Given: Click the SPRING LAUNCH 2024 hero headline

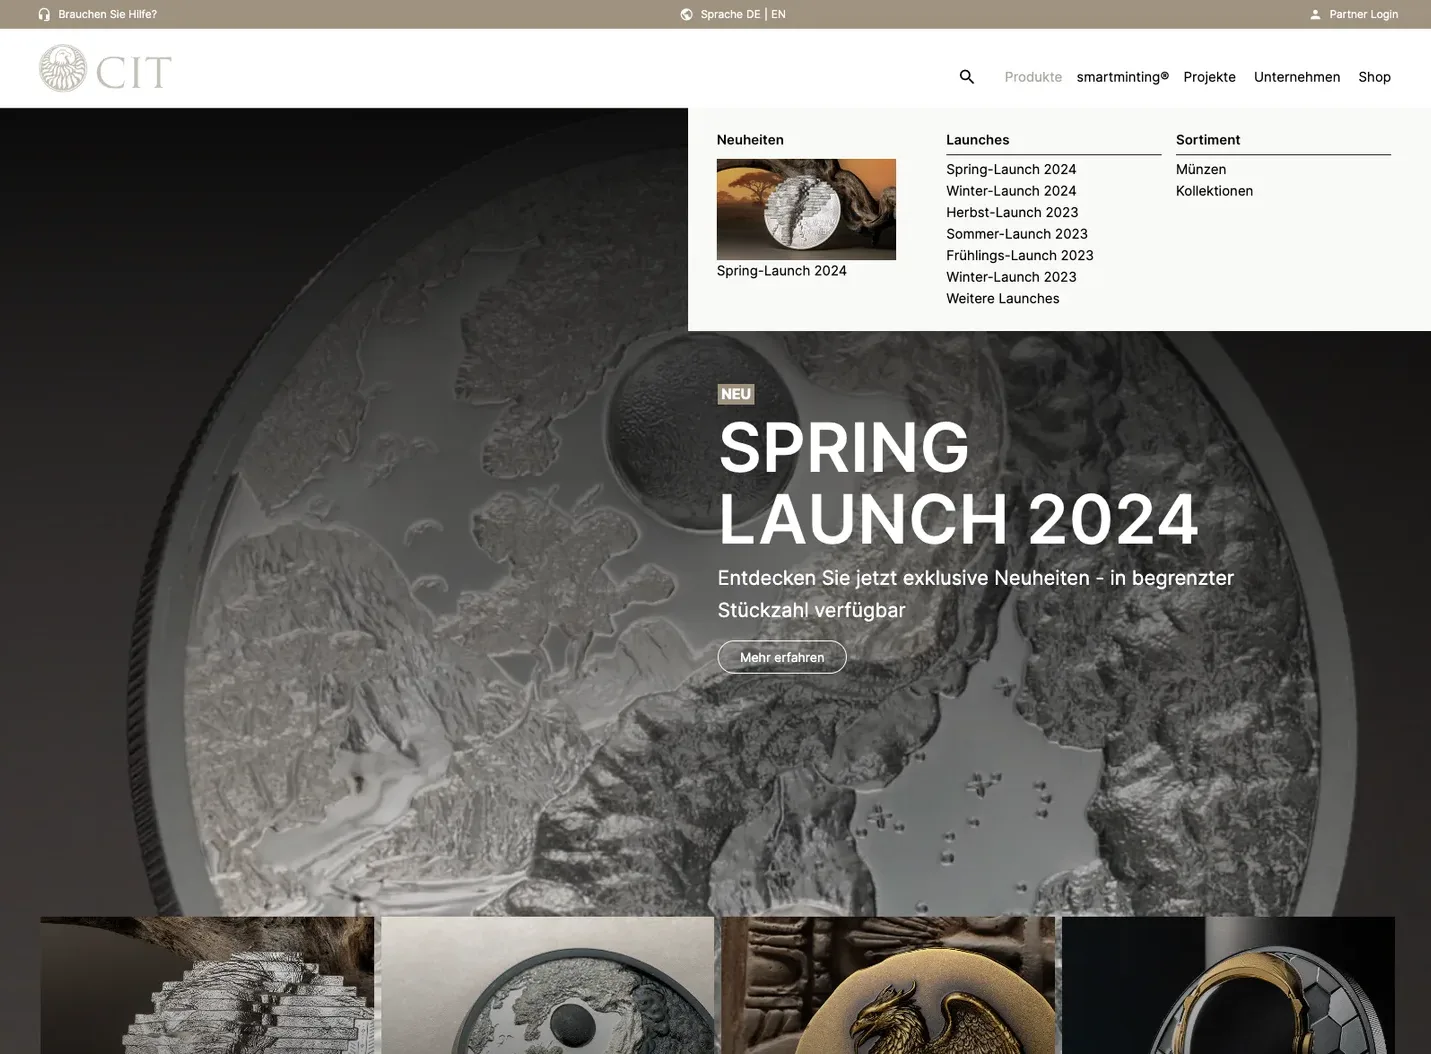Looking at the screenshot, I should click(958, 483).
